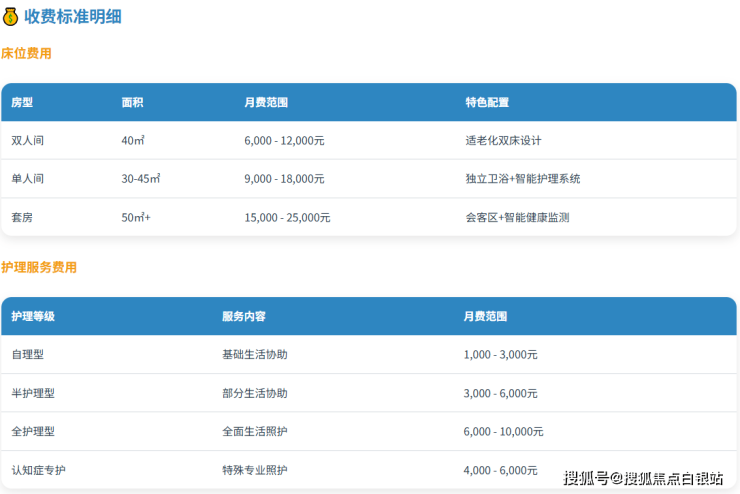Click the 月费范围 header in the bed fee table
Viewport: 740px width, 494px height.
pos(266,103)
